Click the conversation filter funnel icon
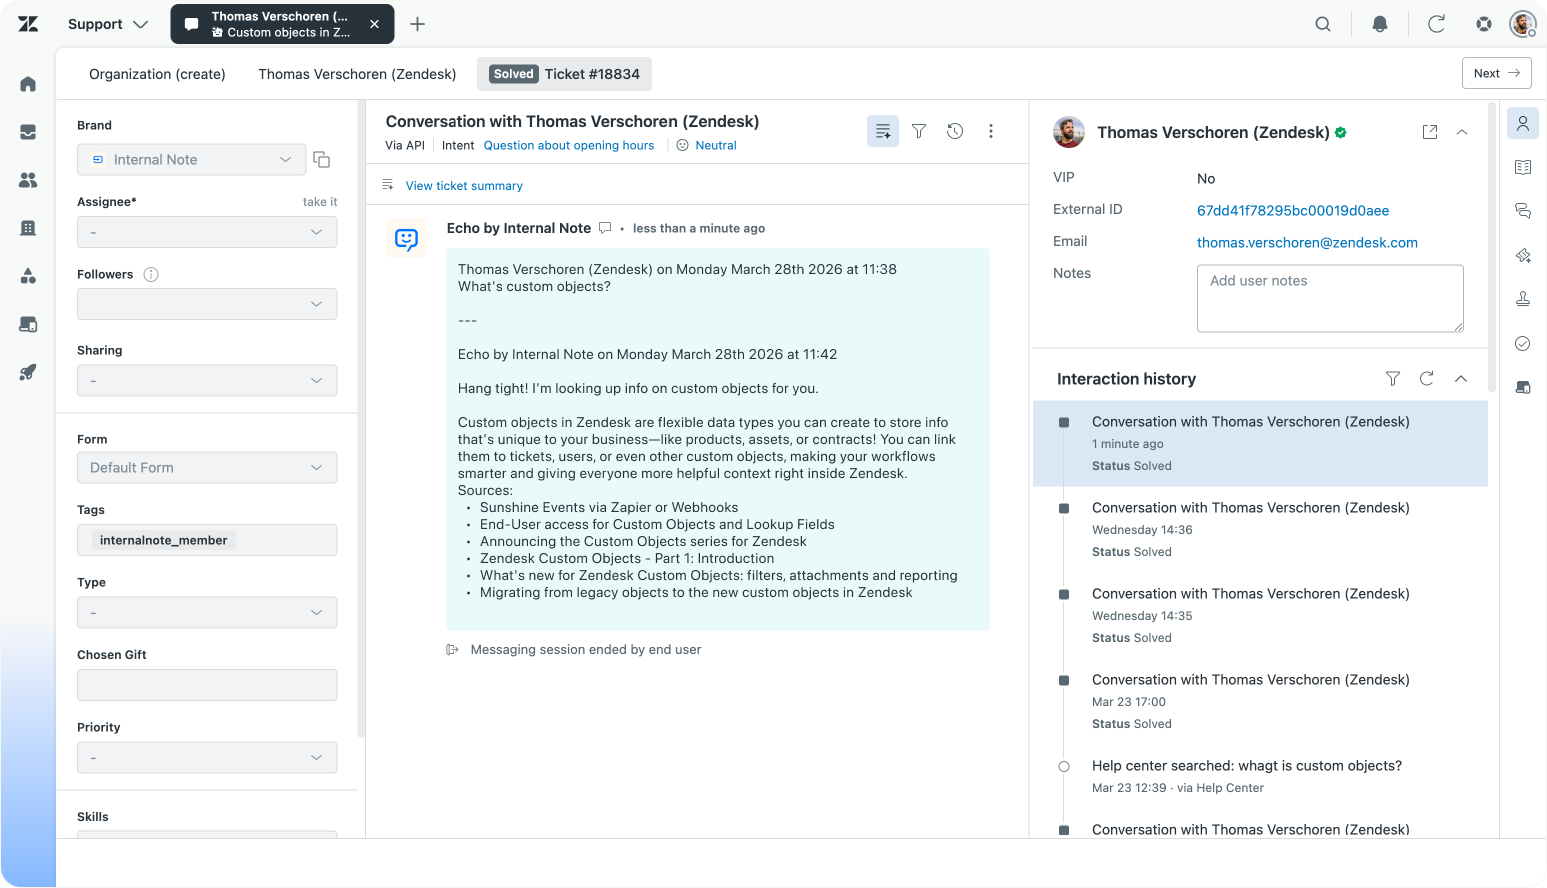This screenshot has width=1547, height=888. tap(919, 131)
